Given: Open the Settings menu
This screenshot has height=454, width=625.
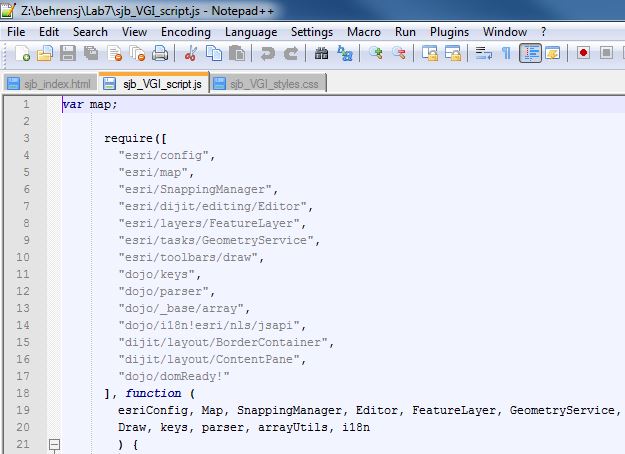Looking at the screenshot, I should point(312,32).
